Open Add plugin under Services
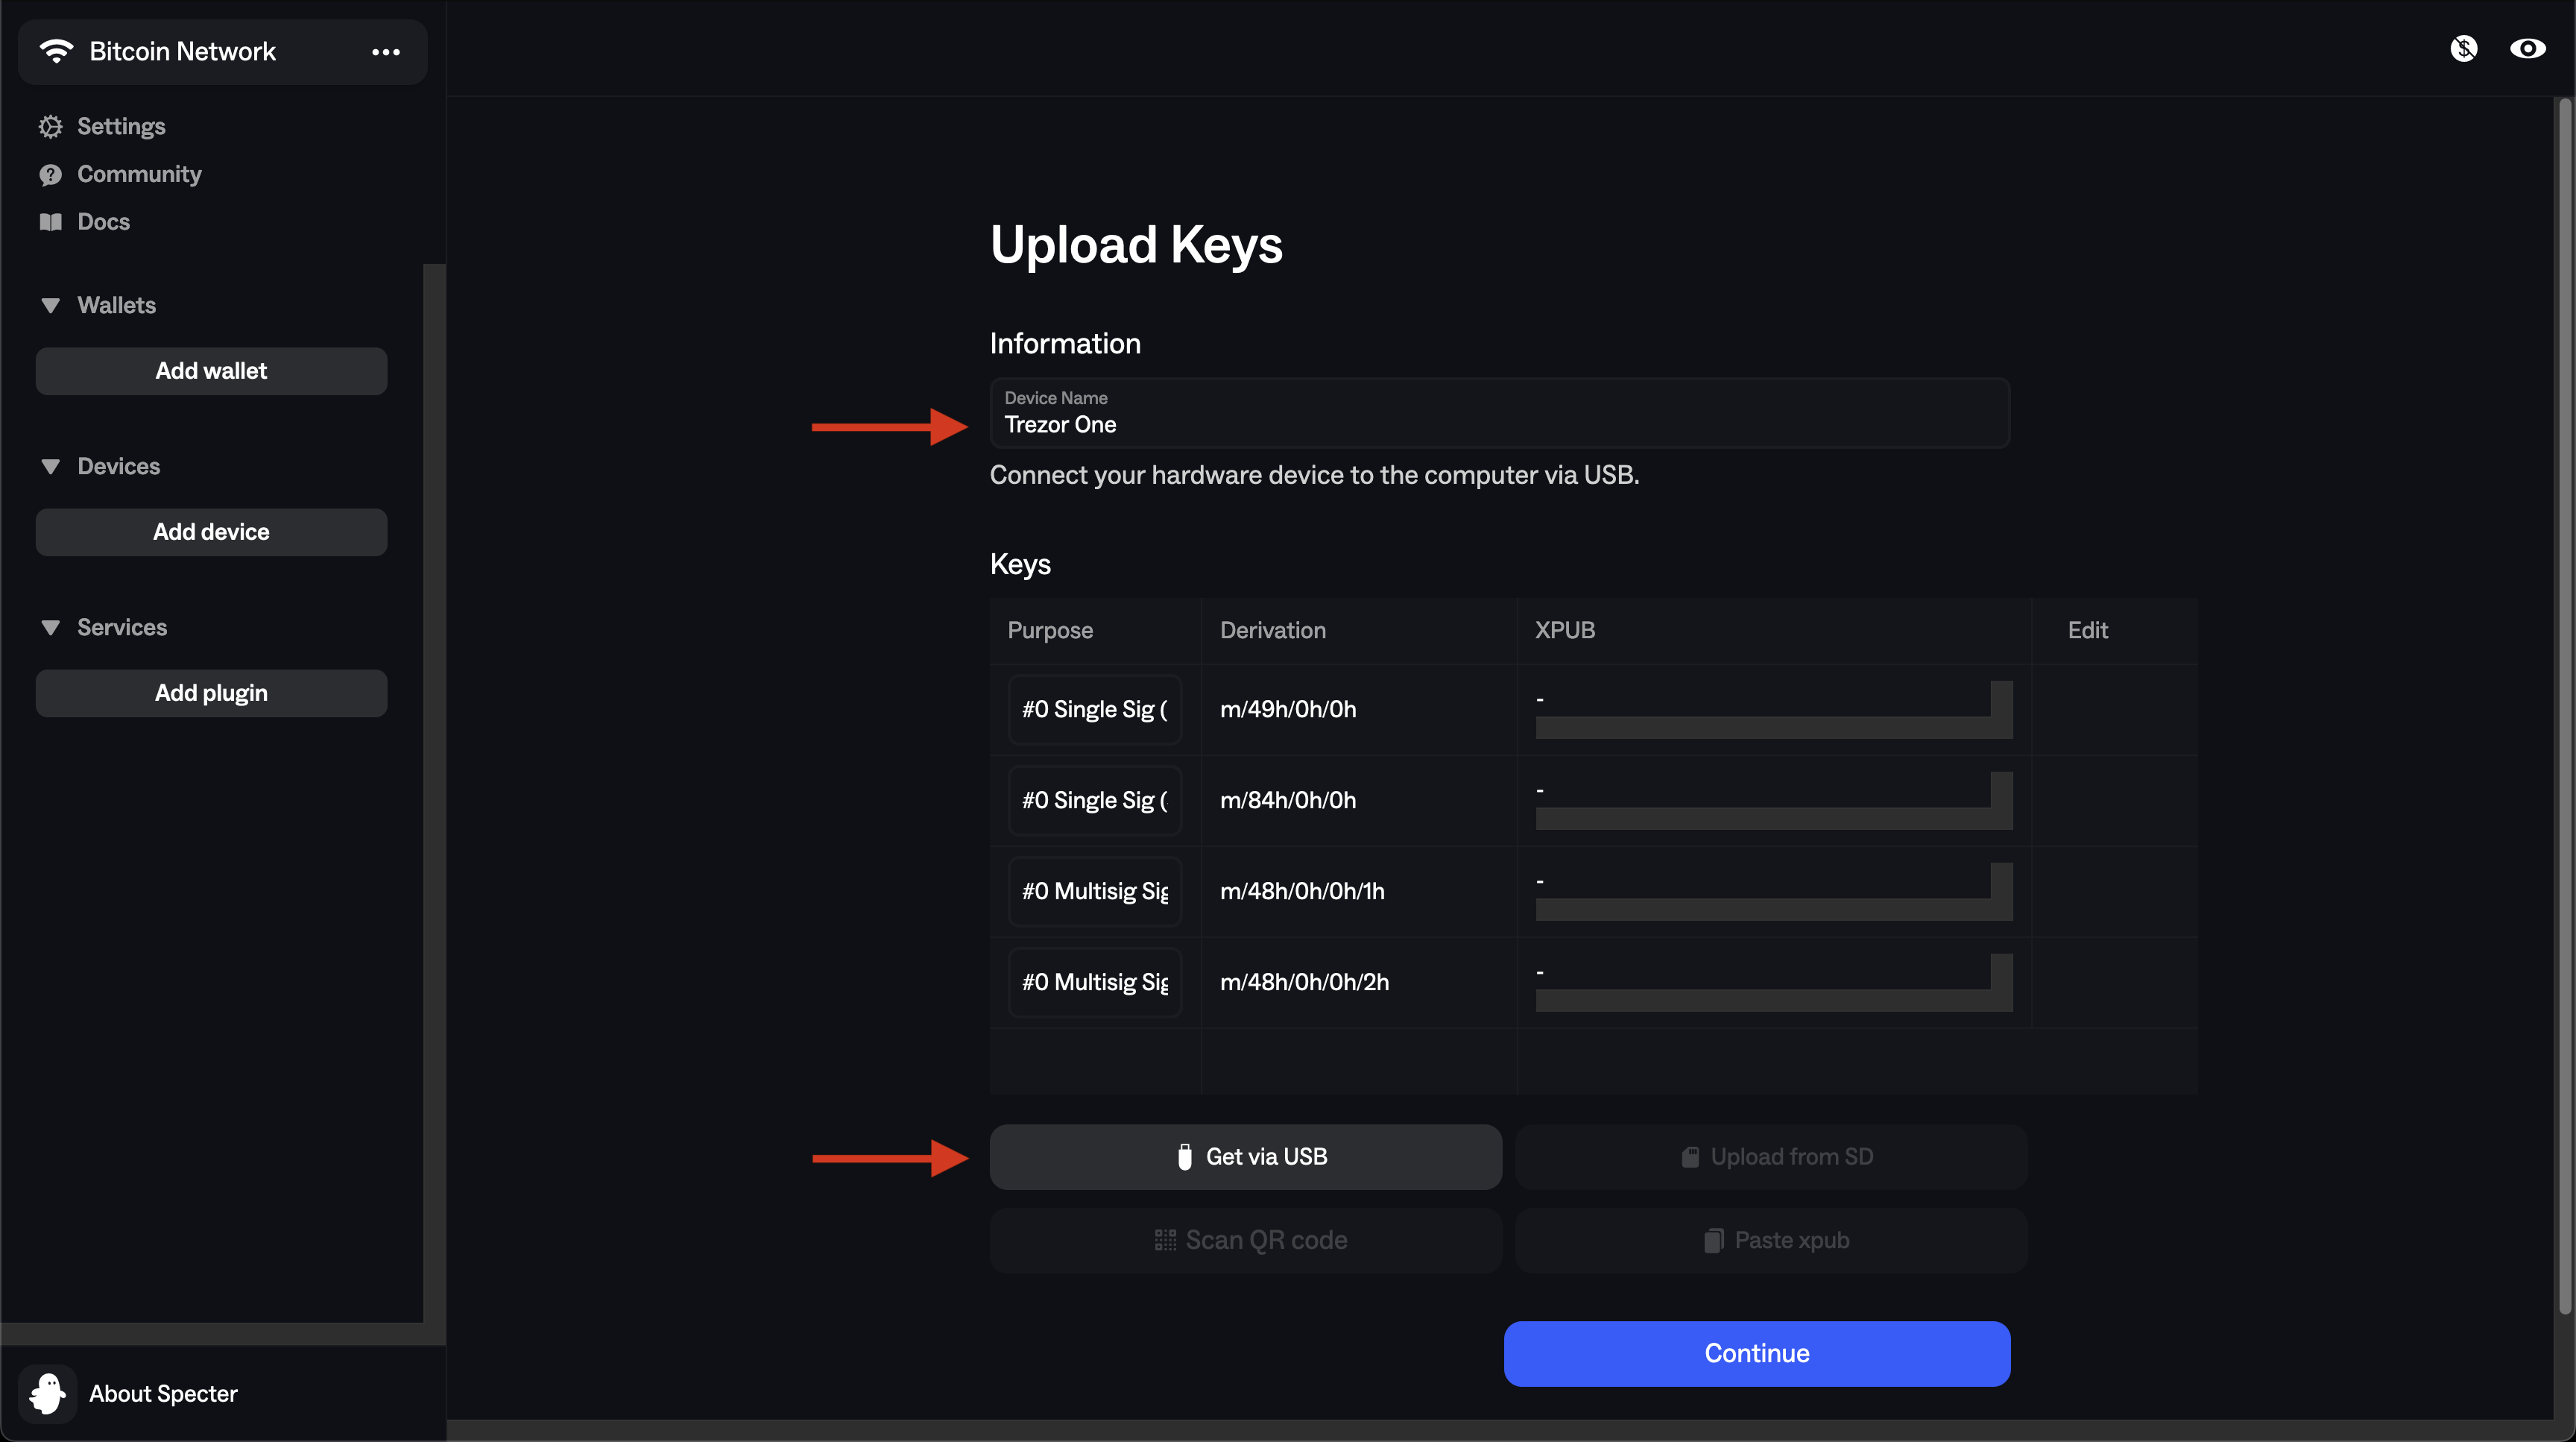The width and height of the screenshot is (2576, 1442). click(211, 693)
